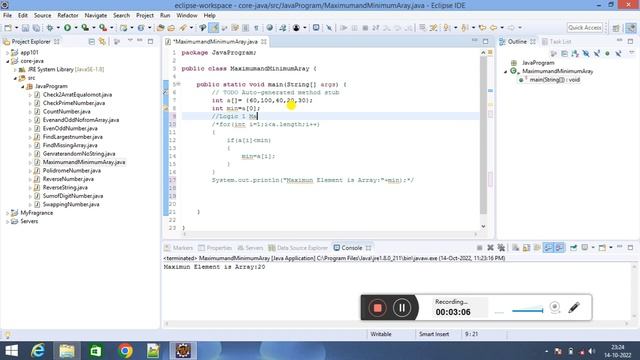Open the Source menu
640x360 pixels.
coord(42,16)
